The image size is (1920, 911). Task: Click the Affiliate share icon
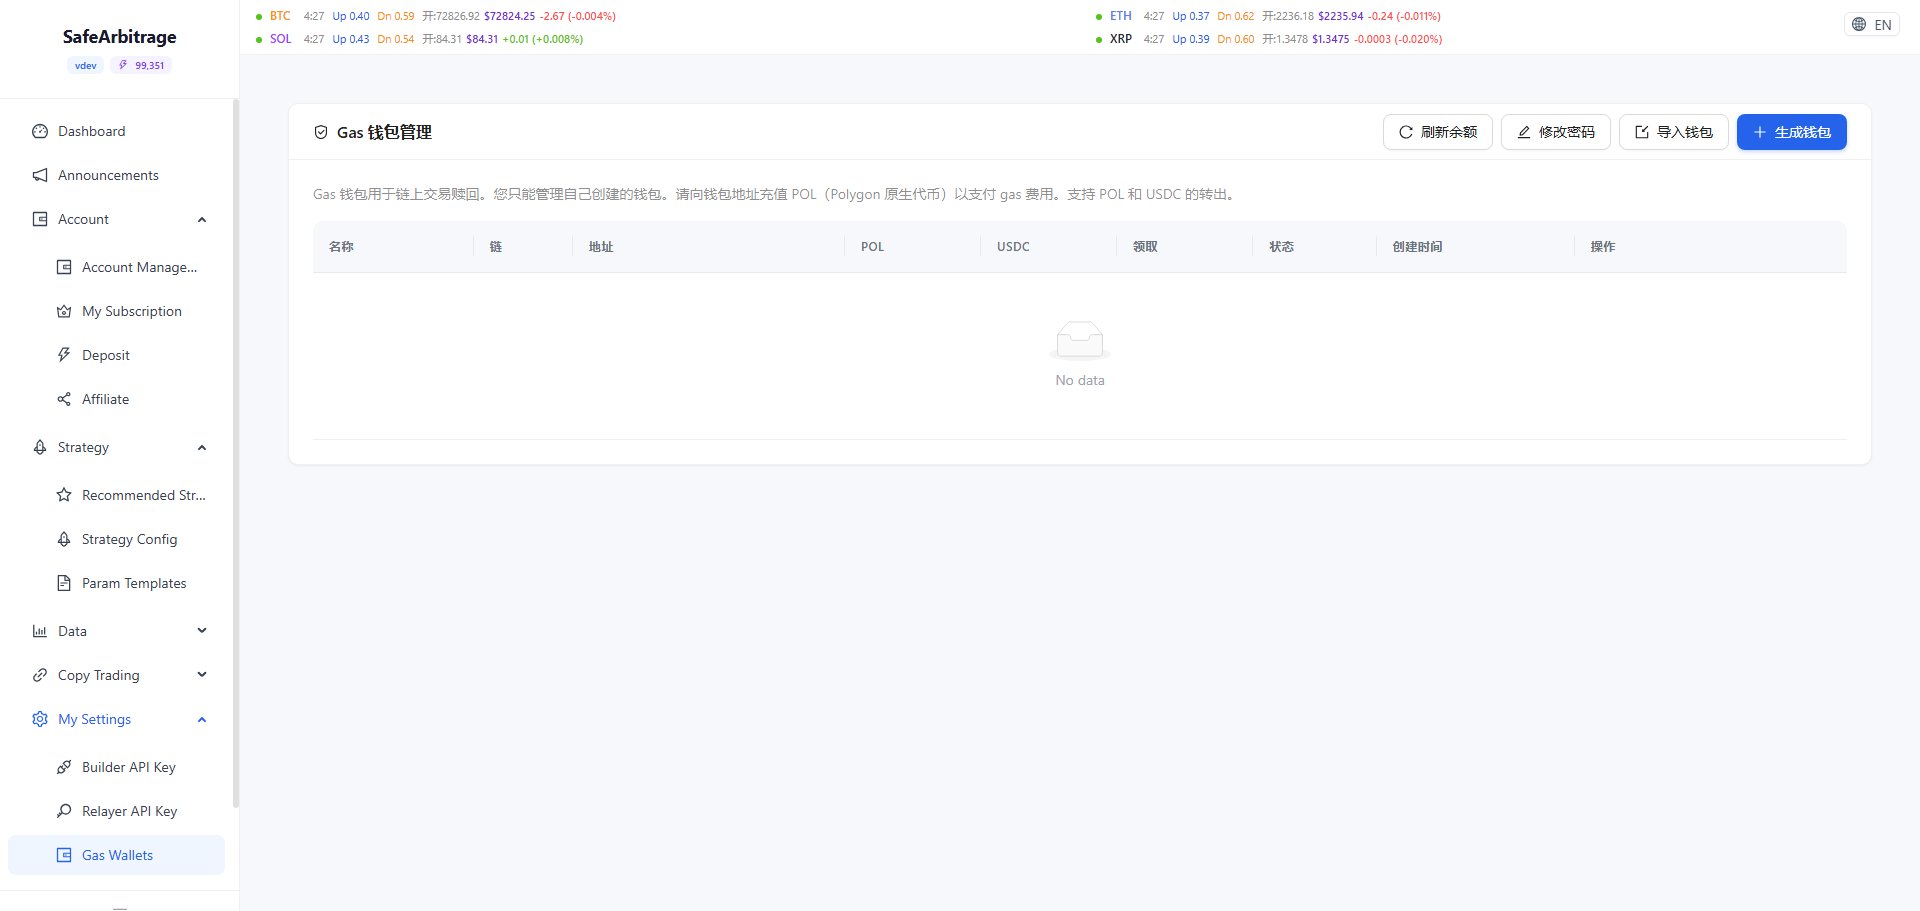64,399
